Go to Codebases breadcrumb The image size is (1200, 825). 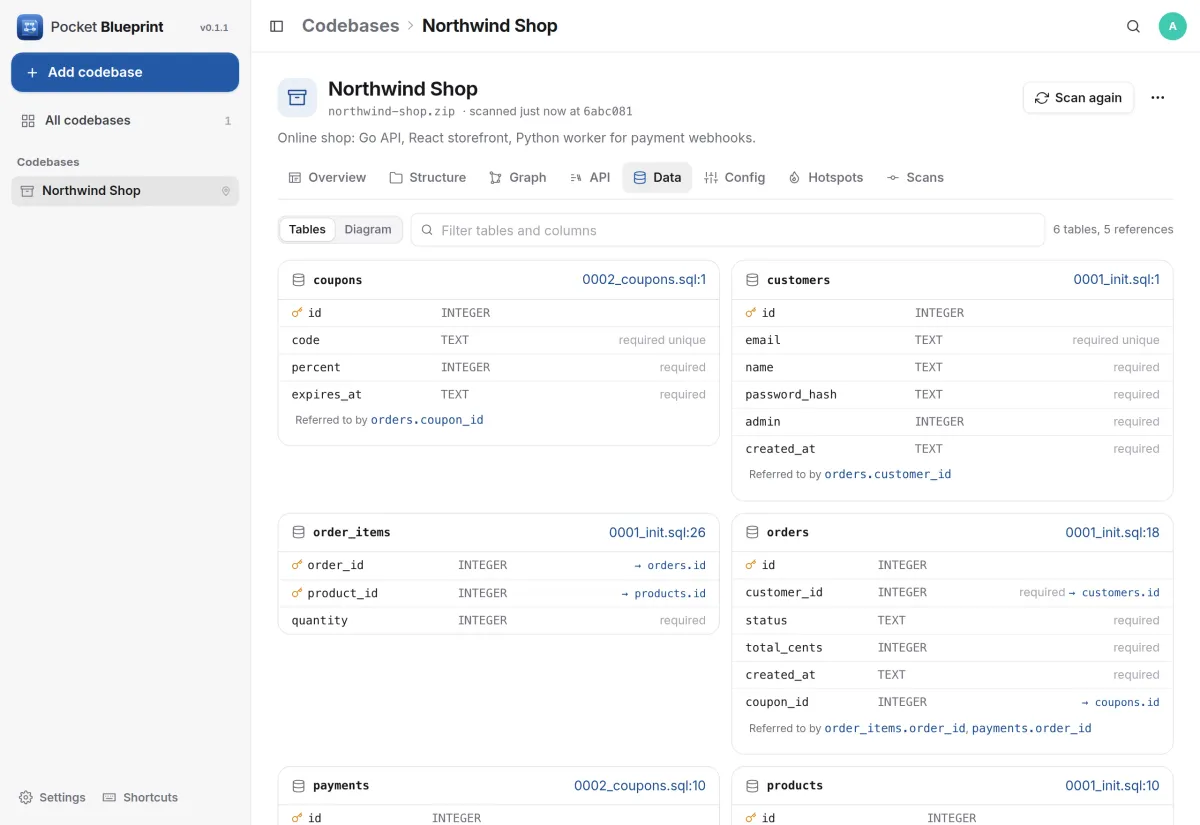tap(350, 26)
